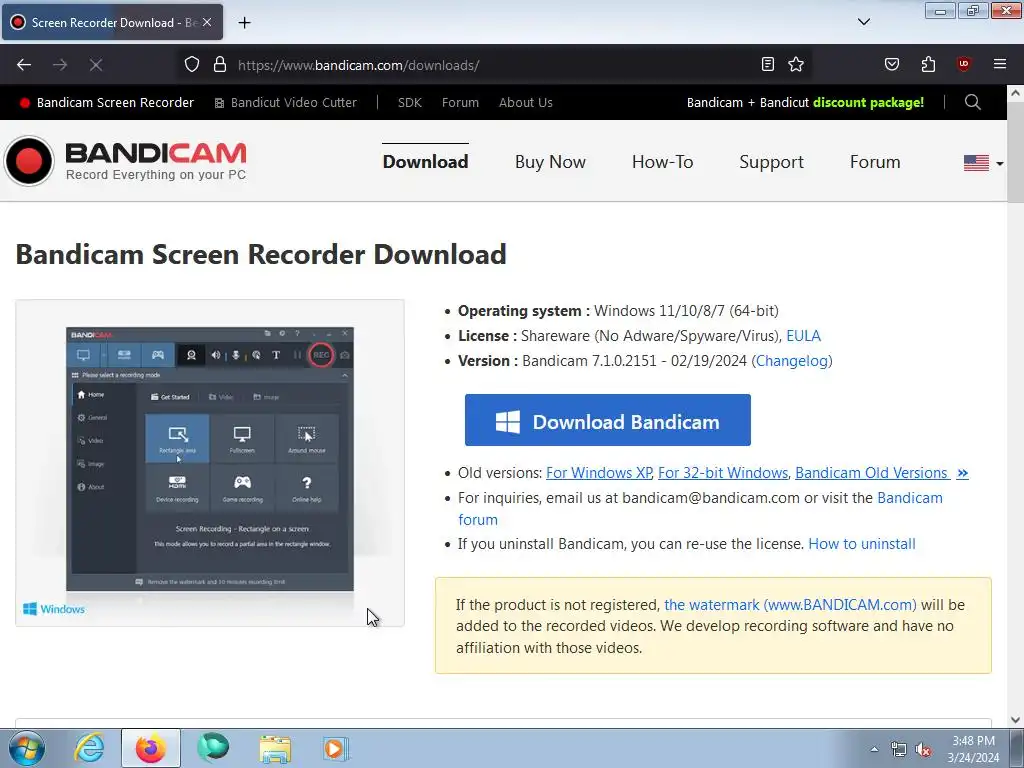Open the Firefox hamburger menu
The width and height of the screenshot is (1024, 768).
point(999,64)
